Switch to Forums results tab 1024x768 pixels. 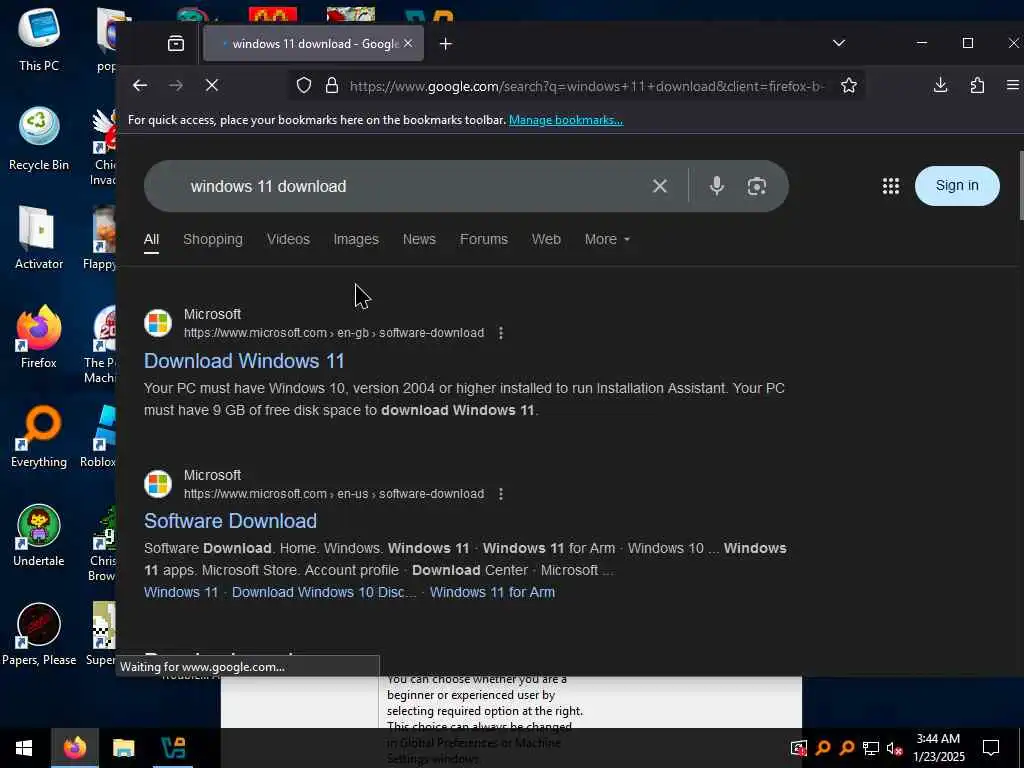(x=483, y=240)
